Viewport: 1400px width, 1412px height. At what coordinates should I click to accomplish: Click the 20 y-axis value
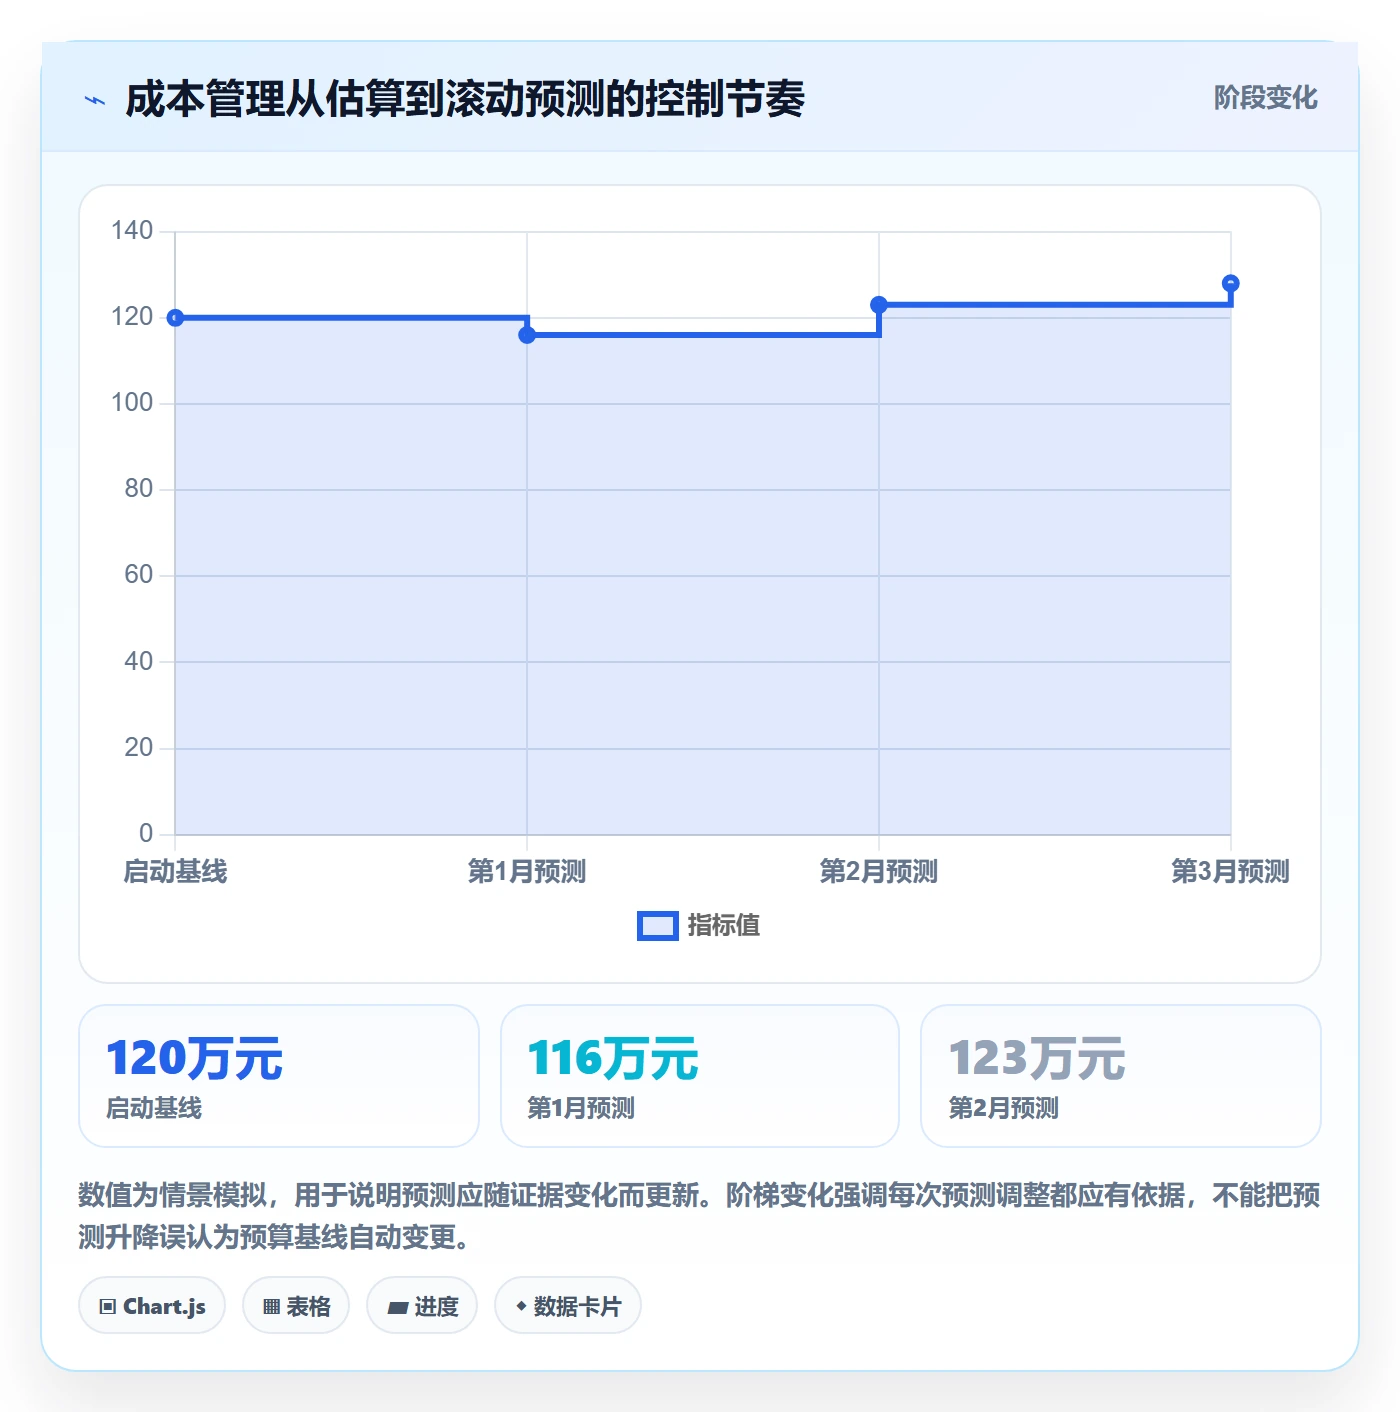139,748
